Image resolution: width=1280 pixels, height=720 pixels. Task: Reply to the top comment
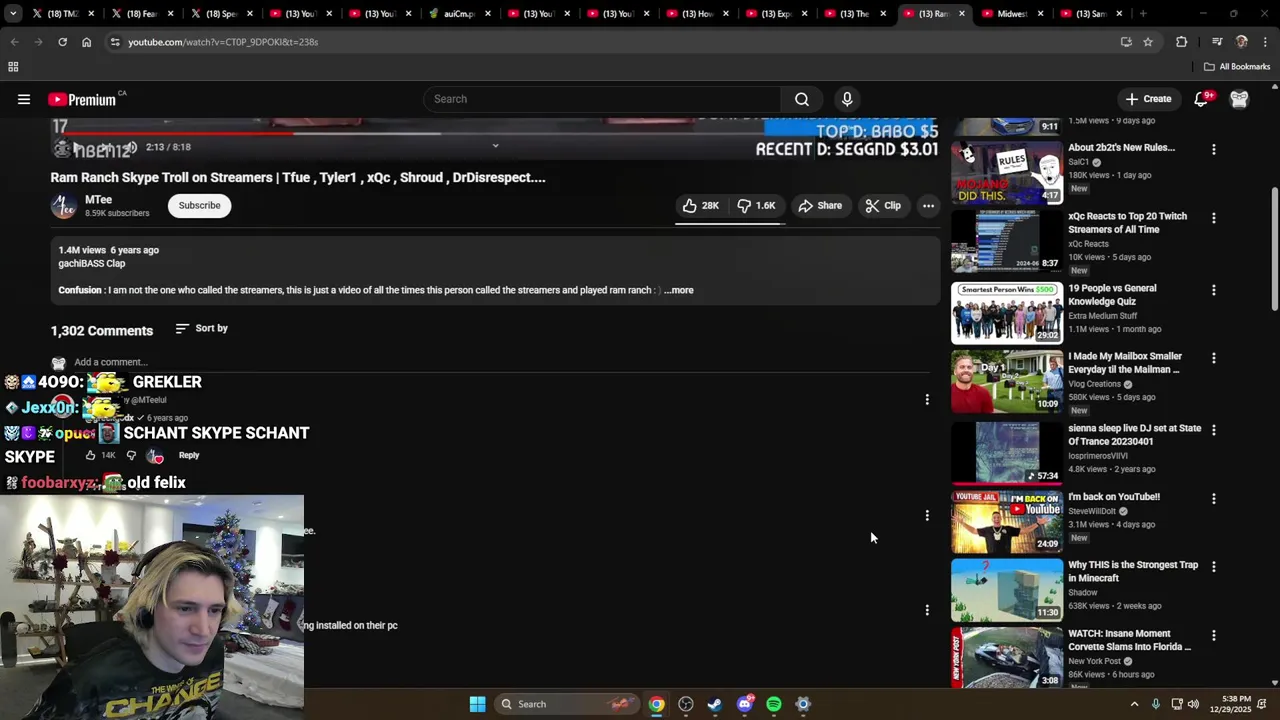pyautogui.click(x=189, y=455)
